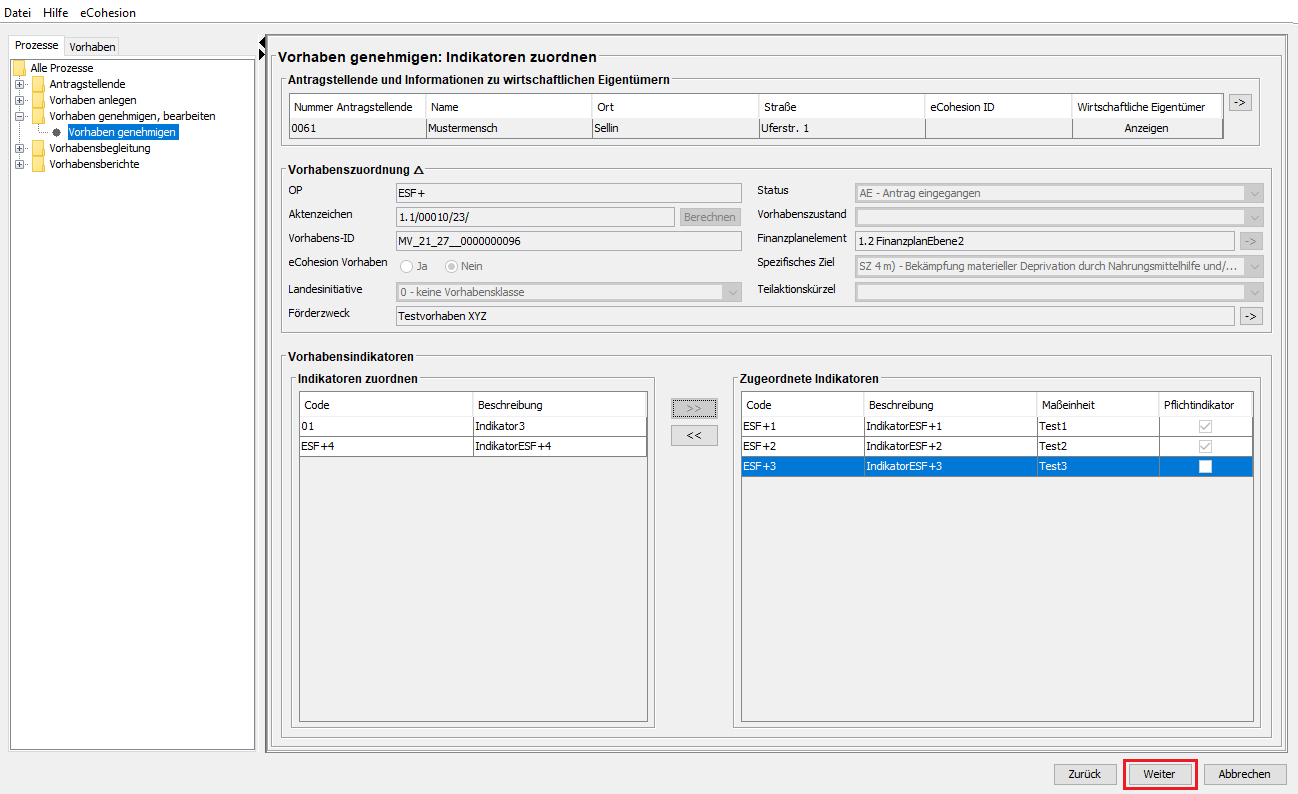
Task: Click the Weiter button
Action: click(x=1159, y=774)
